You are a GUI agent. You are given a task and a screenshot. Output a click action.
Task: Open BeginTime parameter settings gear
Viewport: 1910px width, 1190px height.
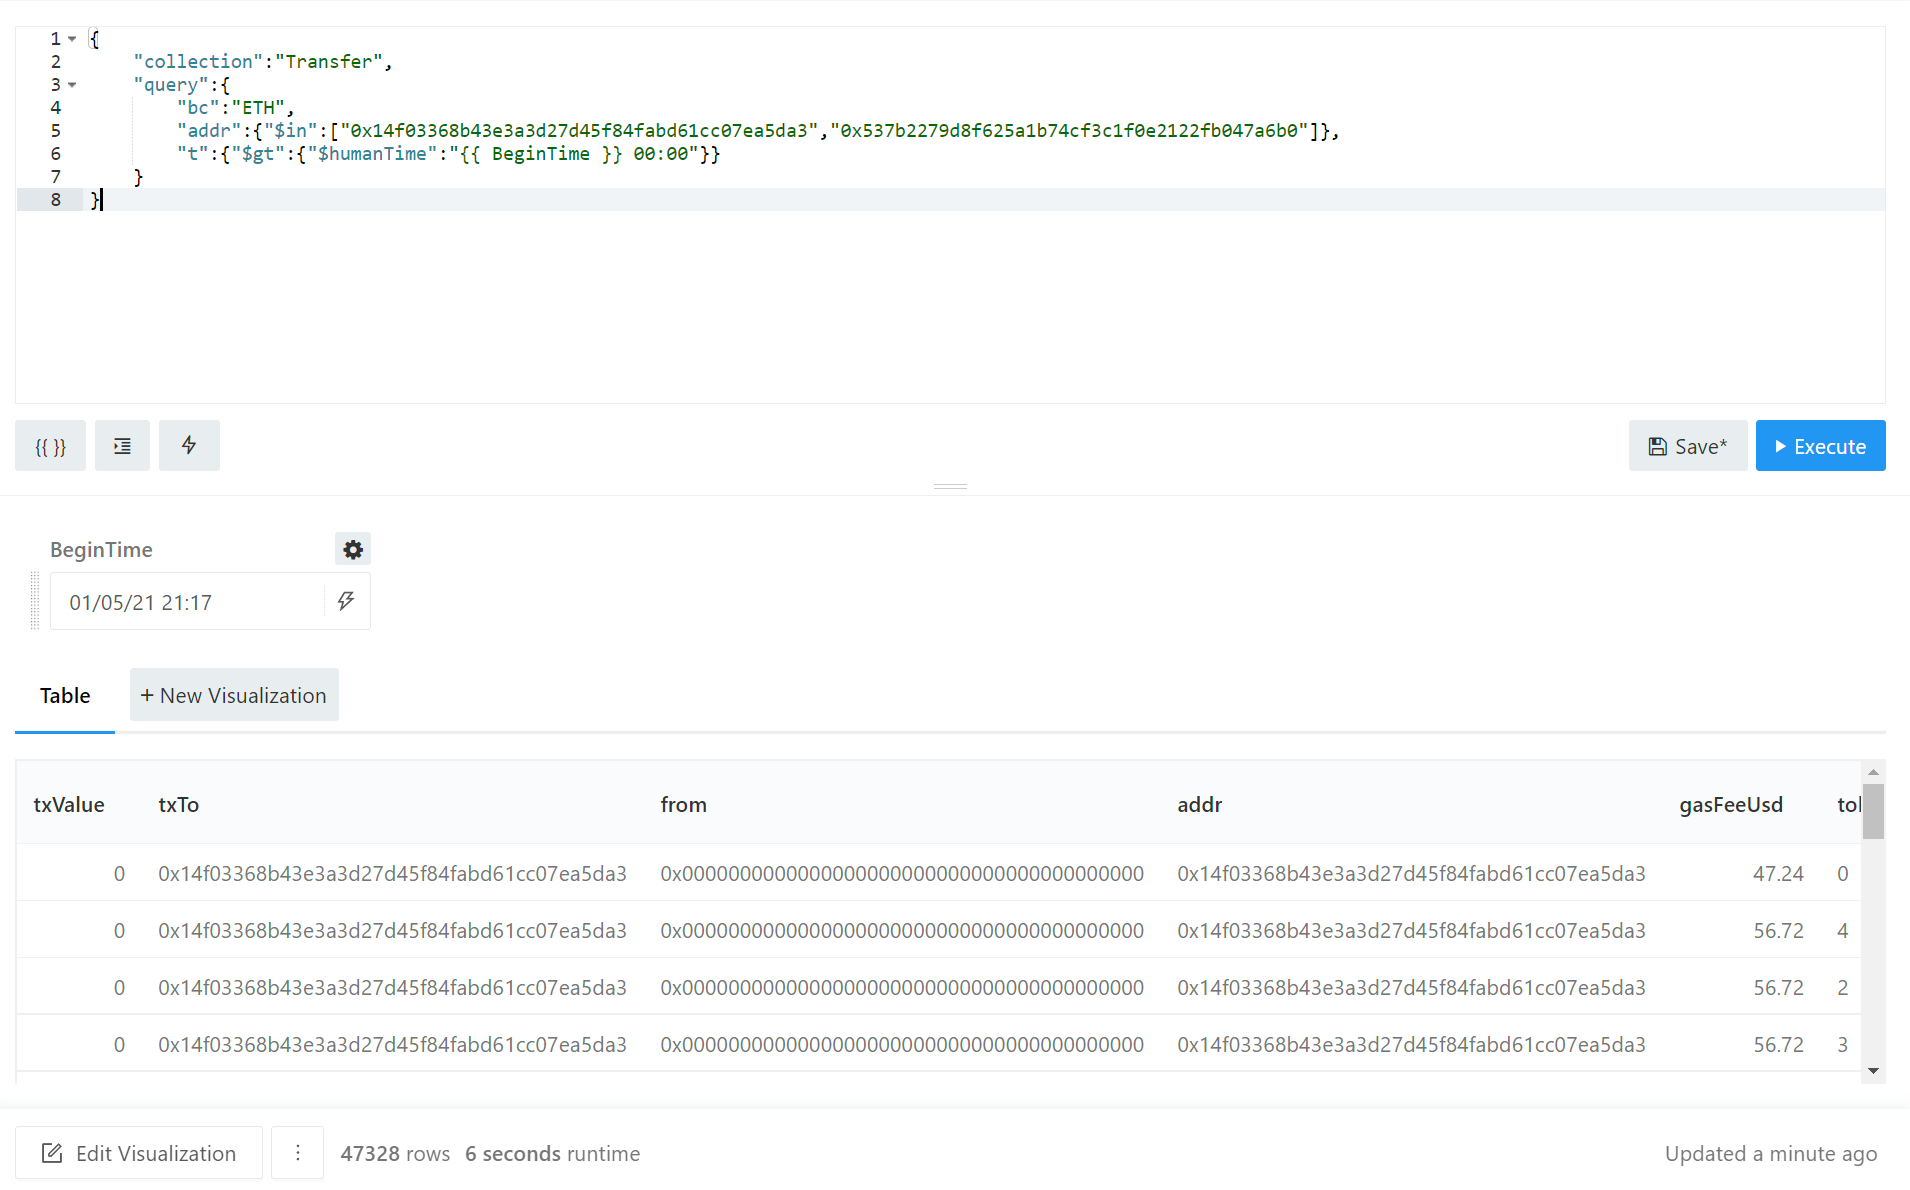pyautogui.click(x=353, y=549)
